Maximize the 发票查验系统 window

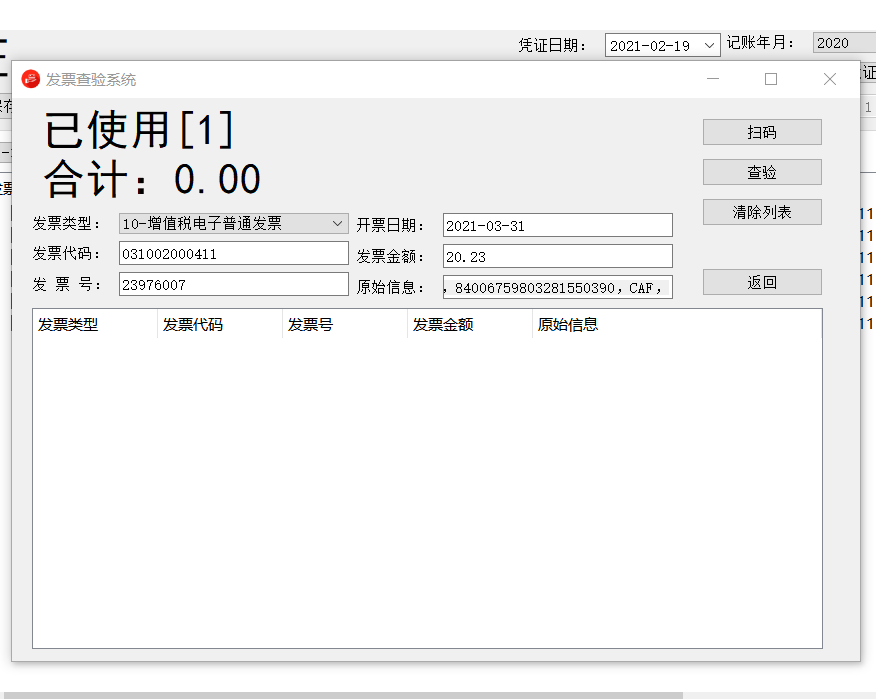[771, 79]
